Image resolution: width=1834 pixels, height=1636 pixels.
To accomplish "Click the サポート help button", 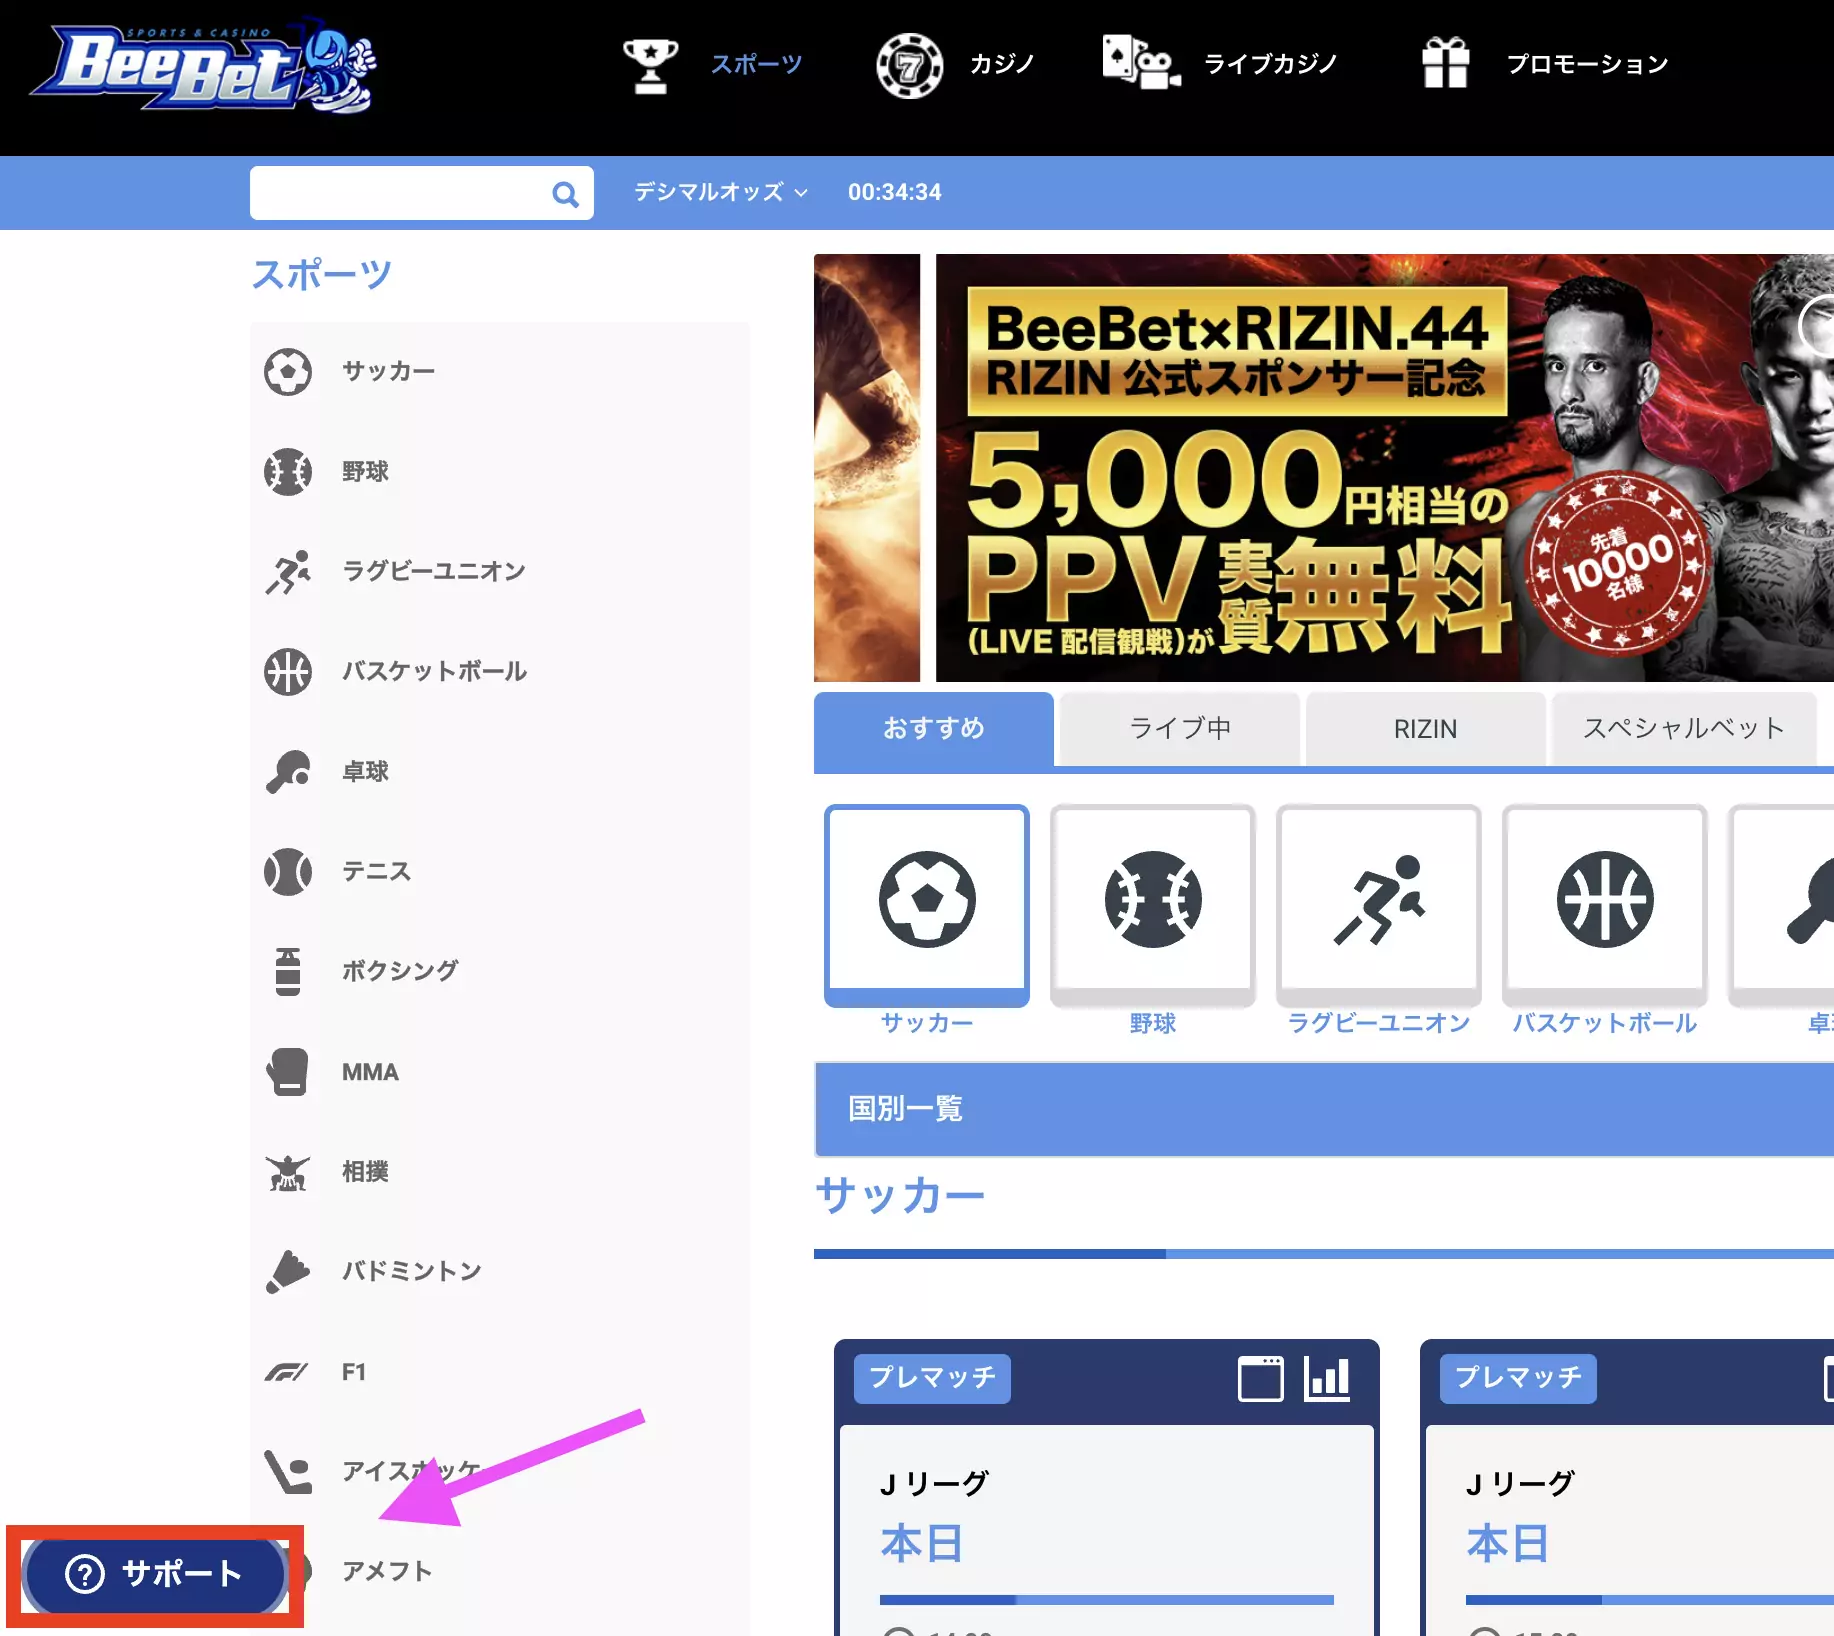I will (x=155, y=1574).
